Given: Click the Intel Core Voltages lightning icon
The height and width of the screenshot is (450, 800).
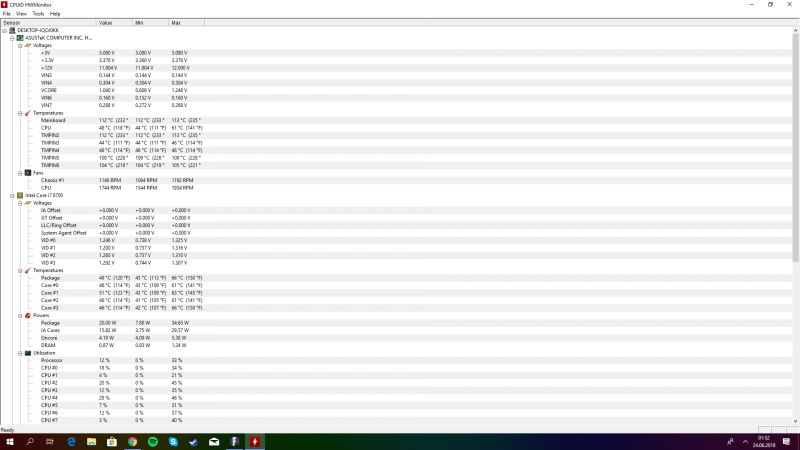Looking at the screenshot, I should pyautogui.click(x=28, y=203).
